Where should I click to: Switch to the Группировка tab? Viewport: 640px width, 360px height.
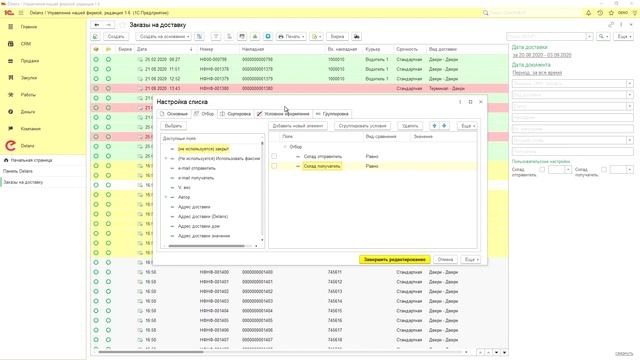[x=332, y=114]
